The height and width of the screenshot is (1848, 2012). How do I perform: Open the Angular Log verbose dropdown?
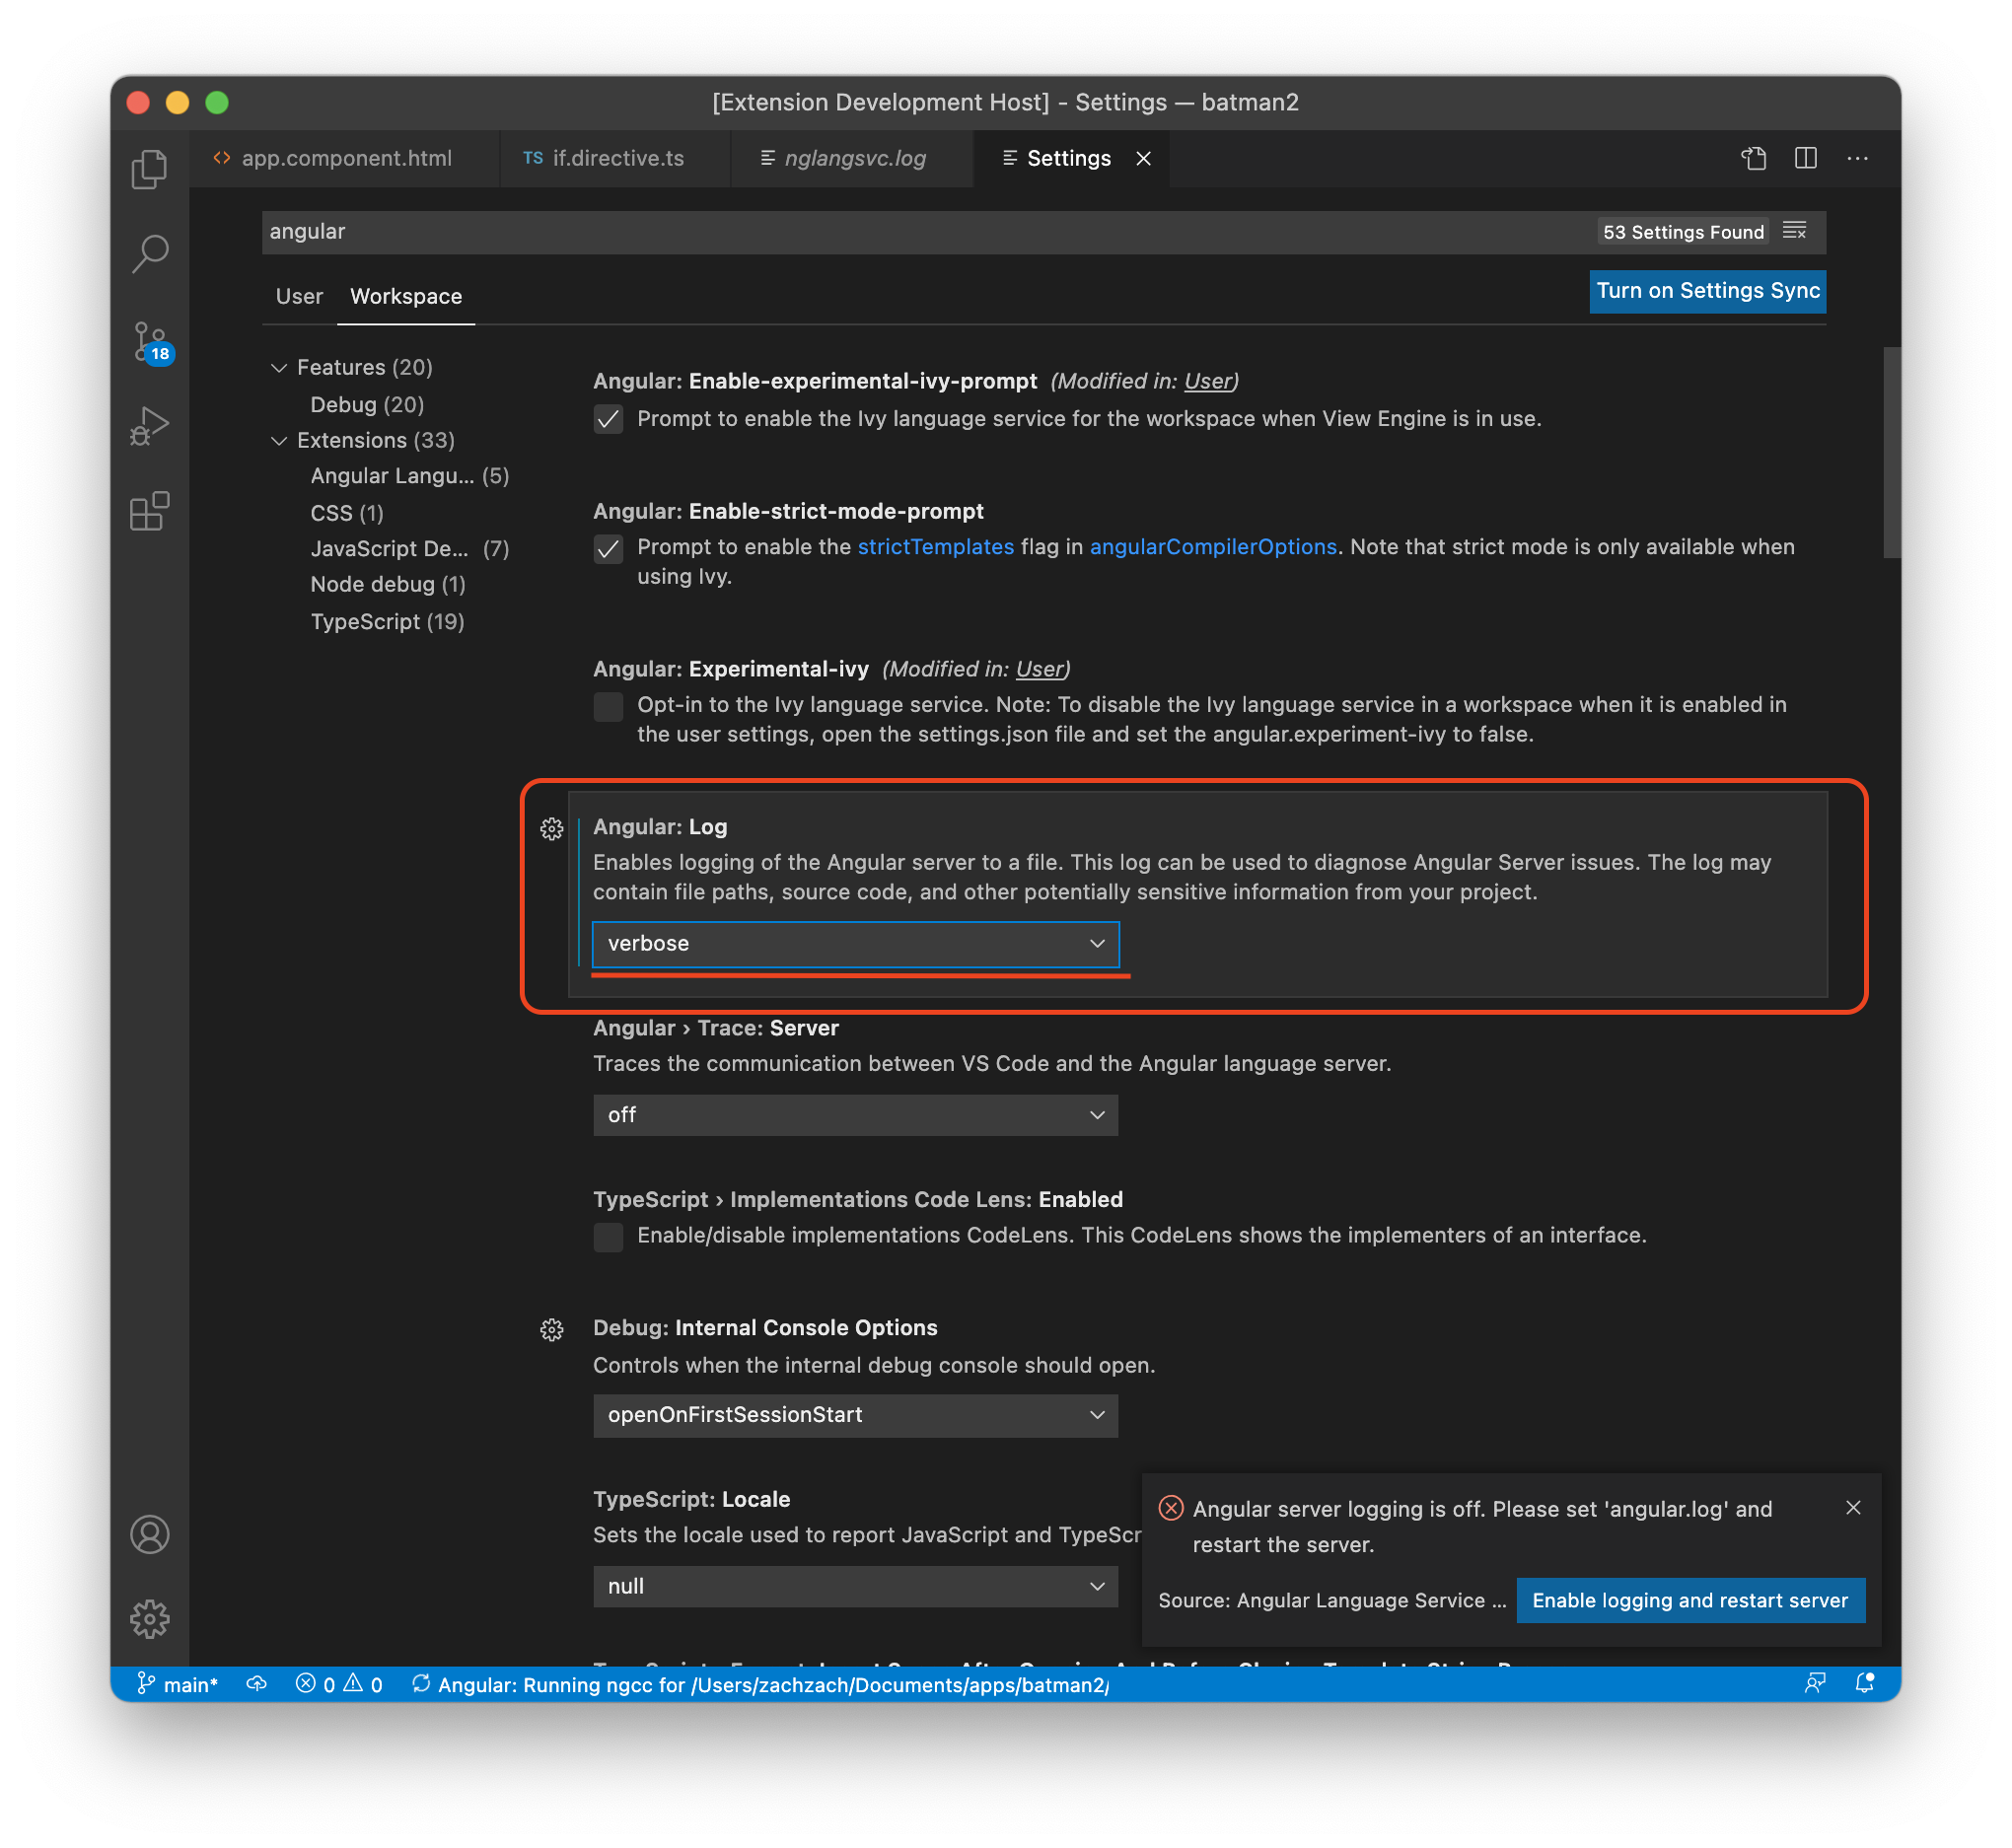coord(855,944)
